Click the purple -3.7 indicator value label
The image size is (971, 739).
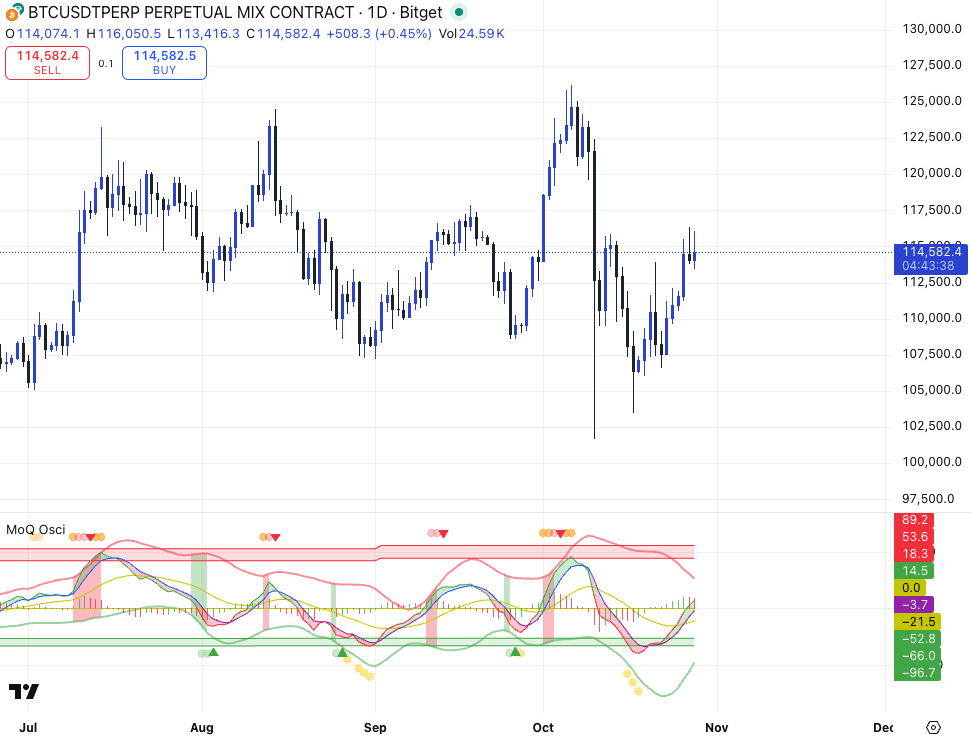(916, 604)
